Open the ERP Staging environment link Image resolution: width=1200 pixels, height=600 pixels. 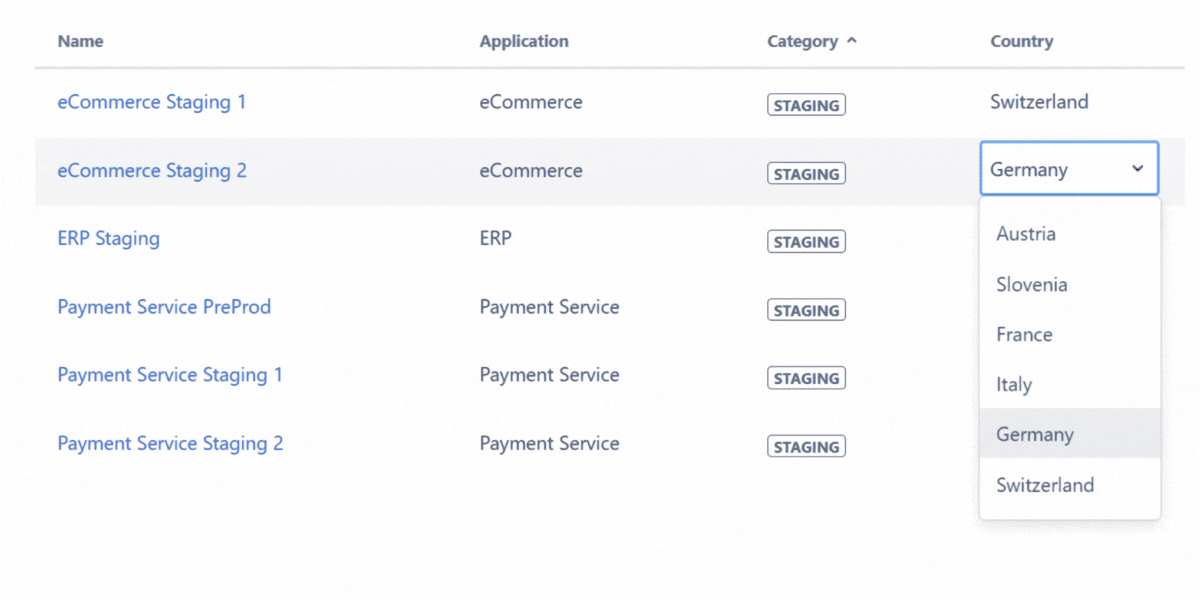[108, 239]
